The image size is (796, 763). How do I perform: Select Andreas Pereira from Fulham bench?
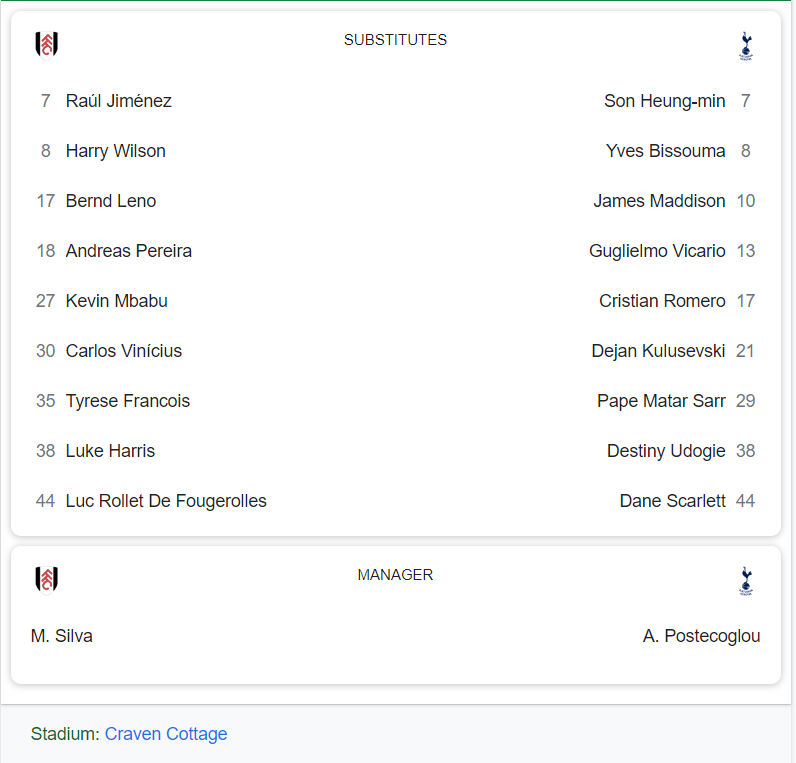pyautogui.click(x=129, y=251)
